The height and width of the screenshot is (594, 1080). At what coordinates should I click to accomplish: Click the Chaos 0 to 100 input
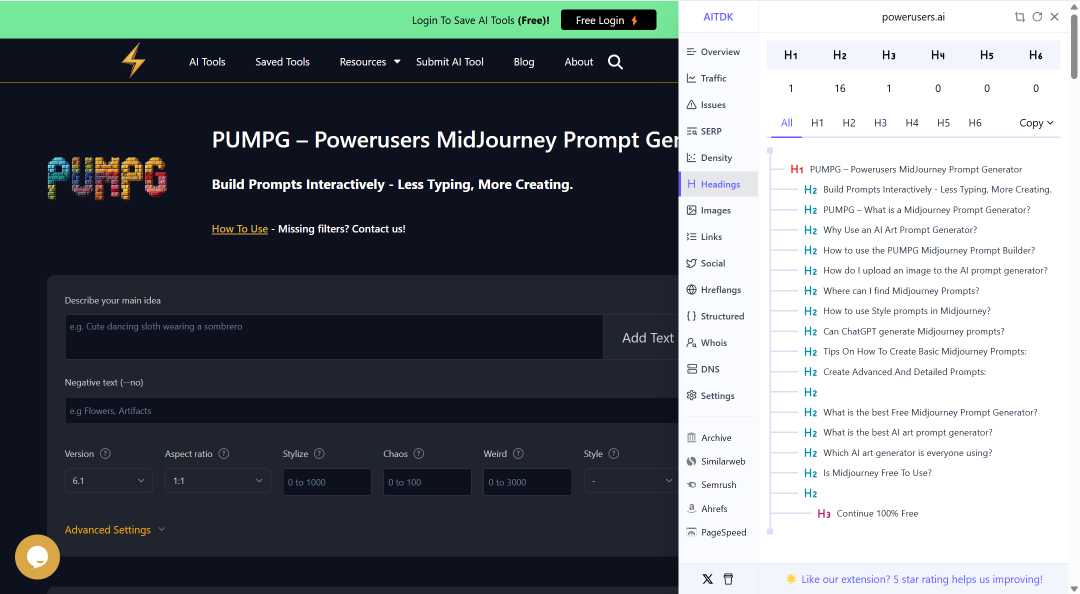pos(427,482)
